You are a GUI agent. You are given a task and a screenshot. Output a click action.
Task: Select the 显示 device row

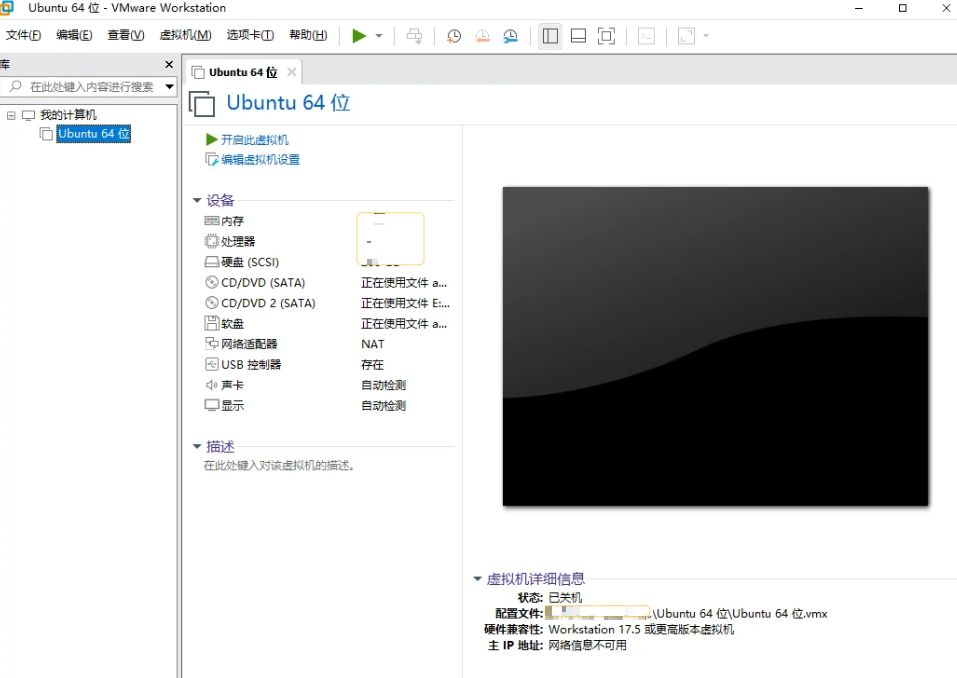coord(327,405)
